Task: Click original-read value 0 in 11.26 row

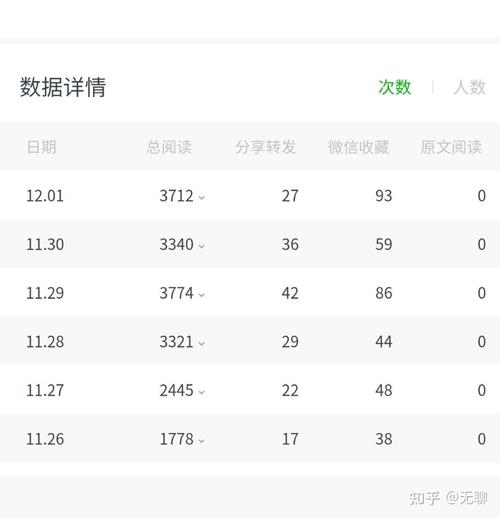Action: tap(481, 439)
